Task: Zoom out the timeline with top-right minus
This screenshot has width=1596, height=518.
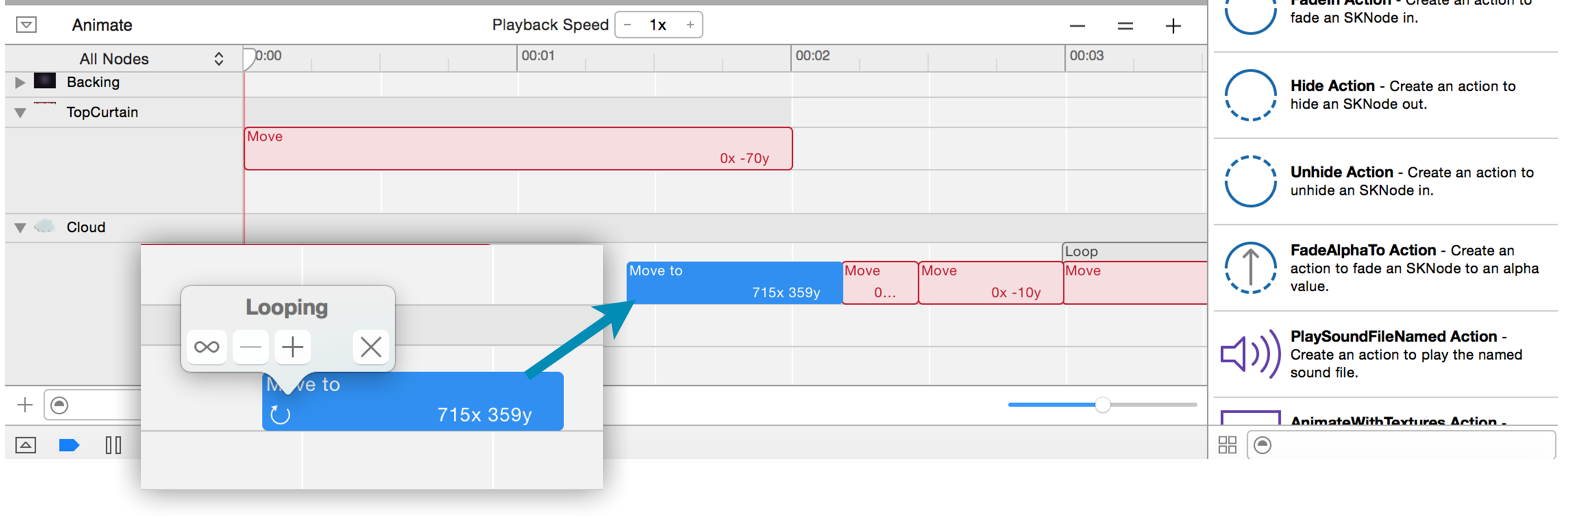Action: click(1077, 26)
